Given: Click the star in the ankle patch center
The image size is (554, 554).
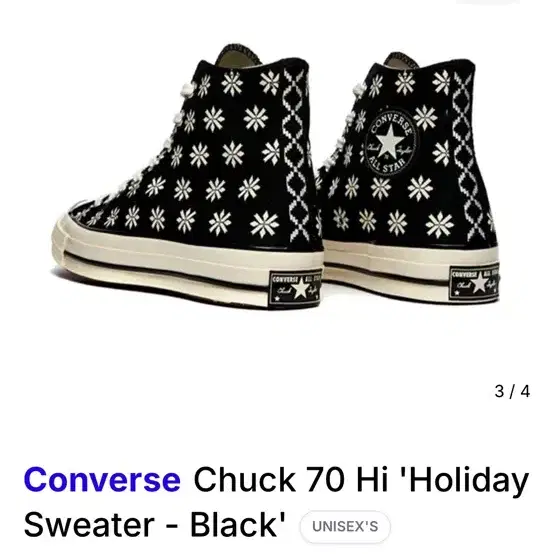Looking at the screenshot, I should tap(390, 142).
